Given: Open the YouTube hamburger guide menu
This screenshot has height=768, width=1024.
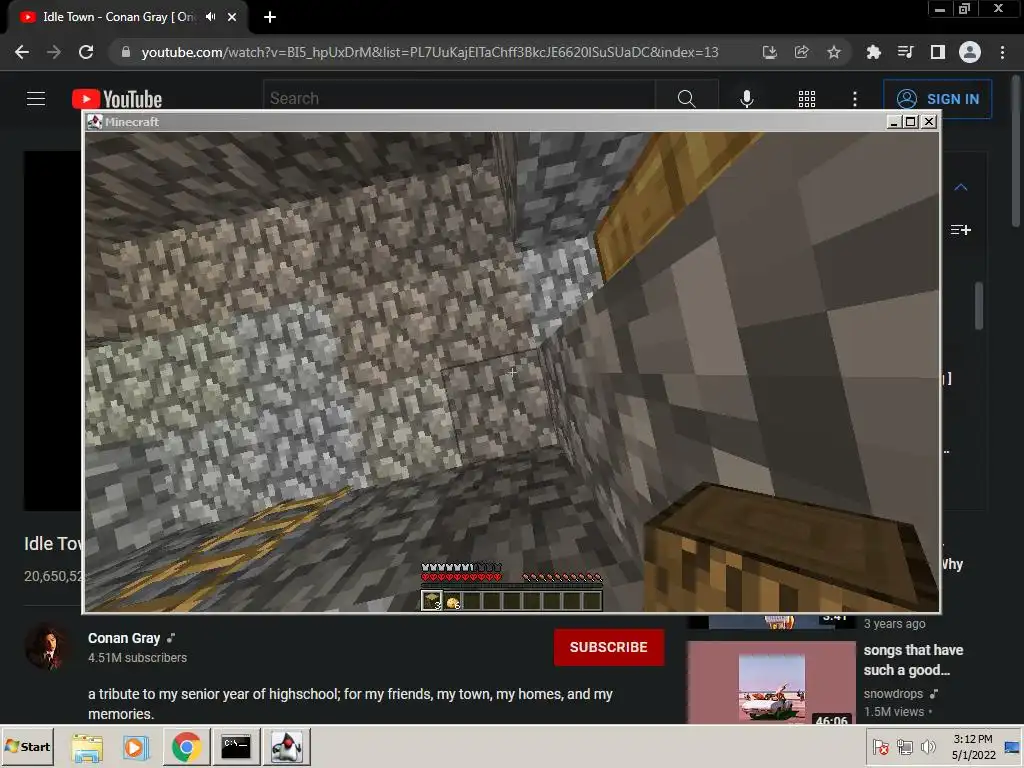Looking at the screenshot, I should point(36,99).
